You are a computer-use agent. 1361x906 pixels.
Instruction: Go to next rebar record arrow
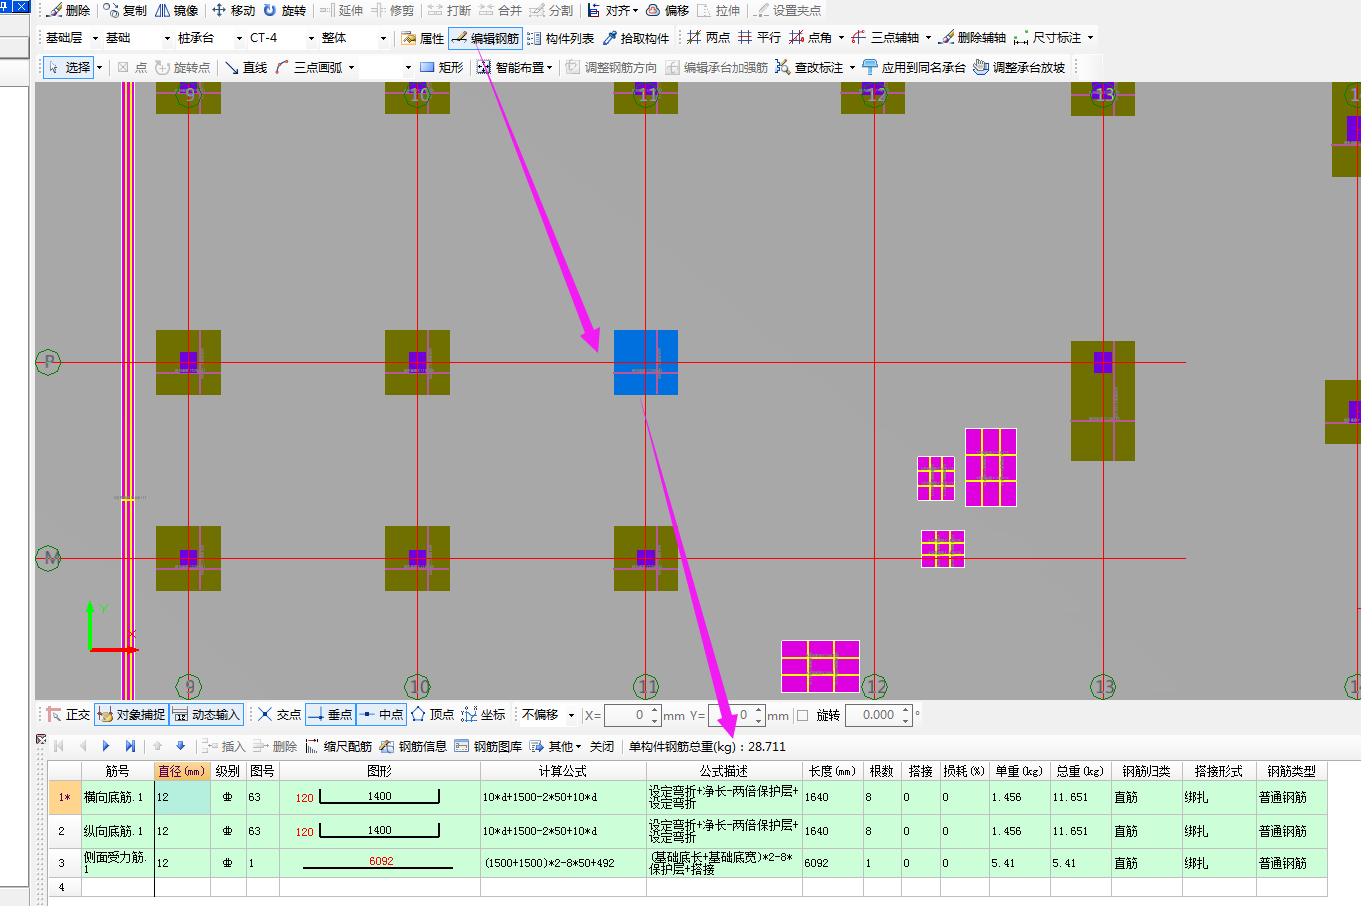106,746
